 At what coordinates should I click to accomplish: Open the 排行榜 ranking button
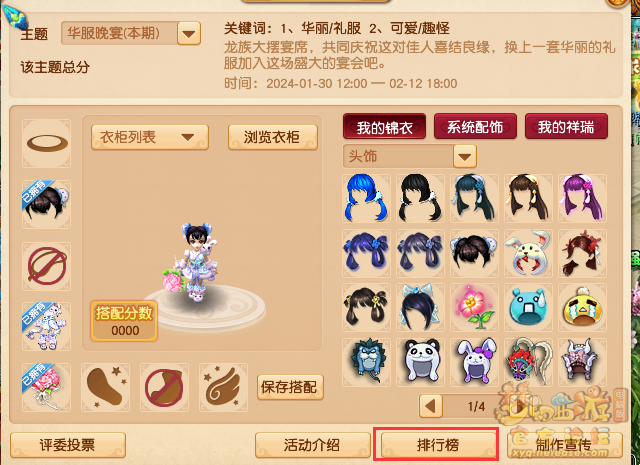437,445
